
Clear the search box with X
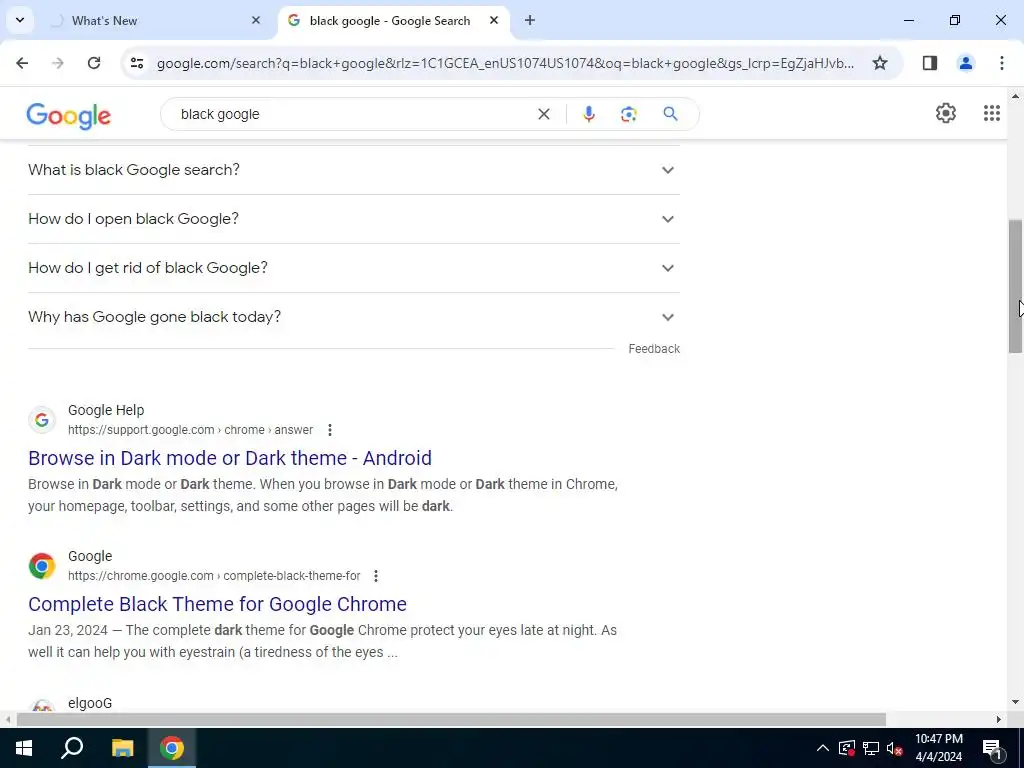point(543,114)
